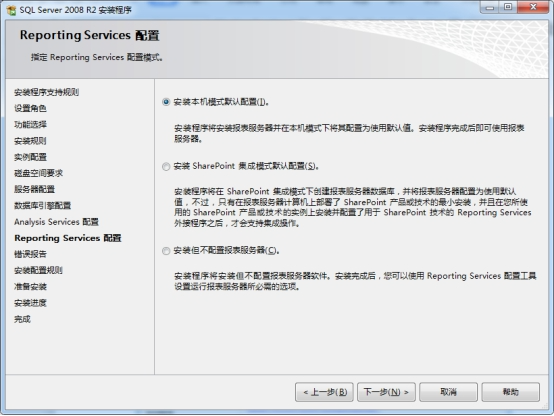Click the 错误报告 step in sidebar
This screenshot has width=554, height=416.
(x=30, y=254)
